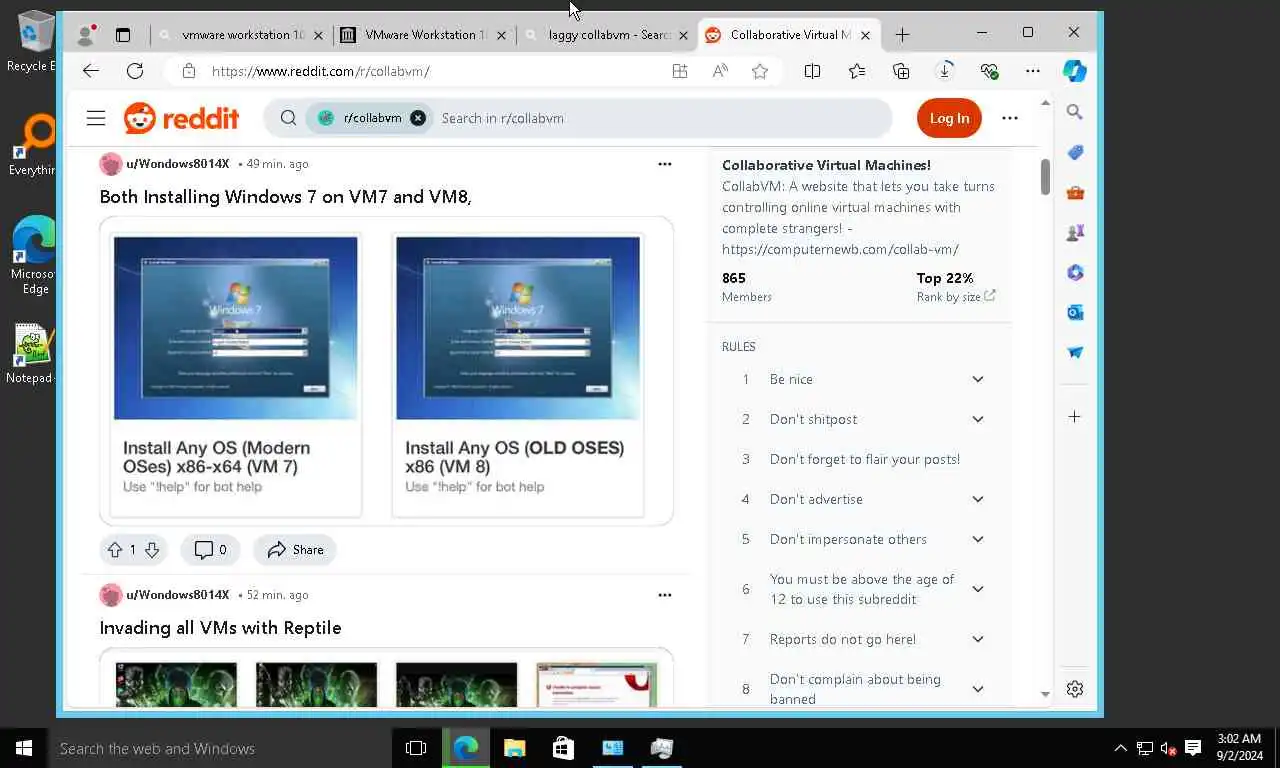Open Edge Collections
Viewport: 1280px width, 768px height.
coord(901,71)
